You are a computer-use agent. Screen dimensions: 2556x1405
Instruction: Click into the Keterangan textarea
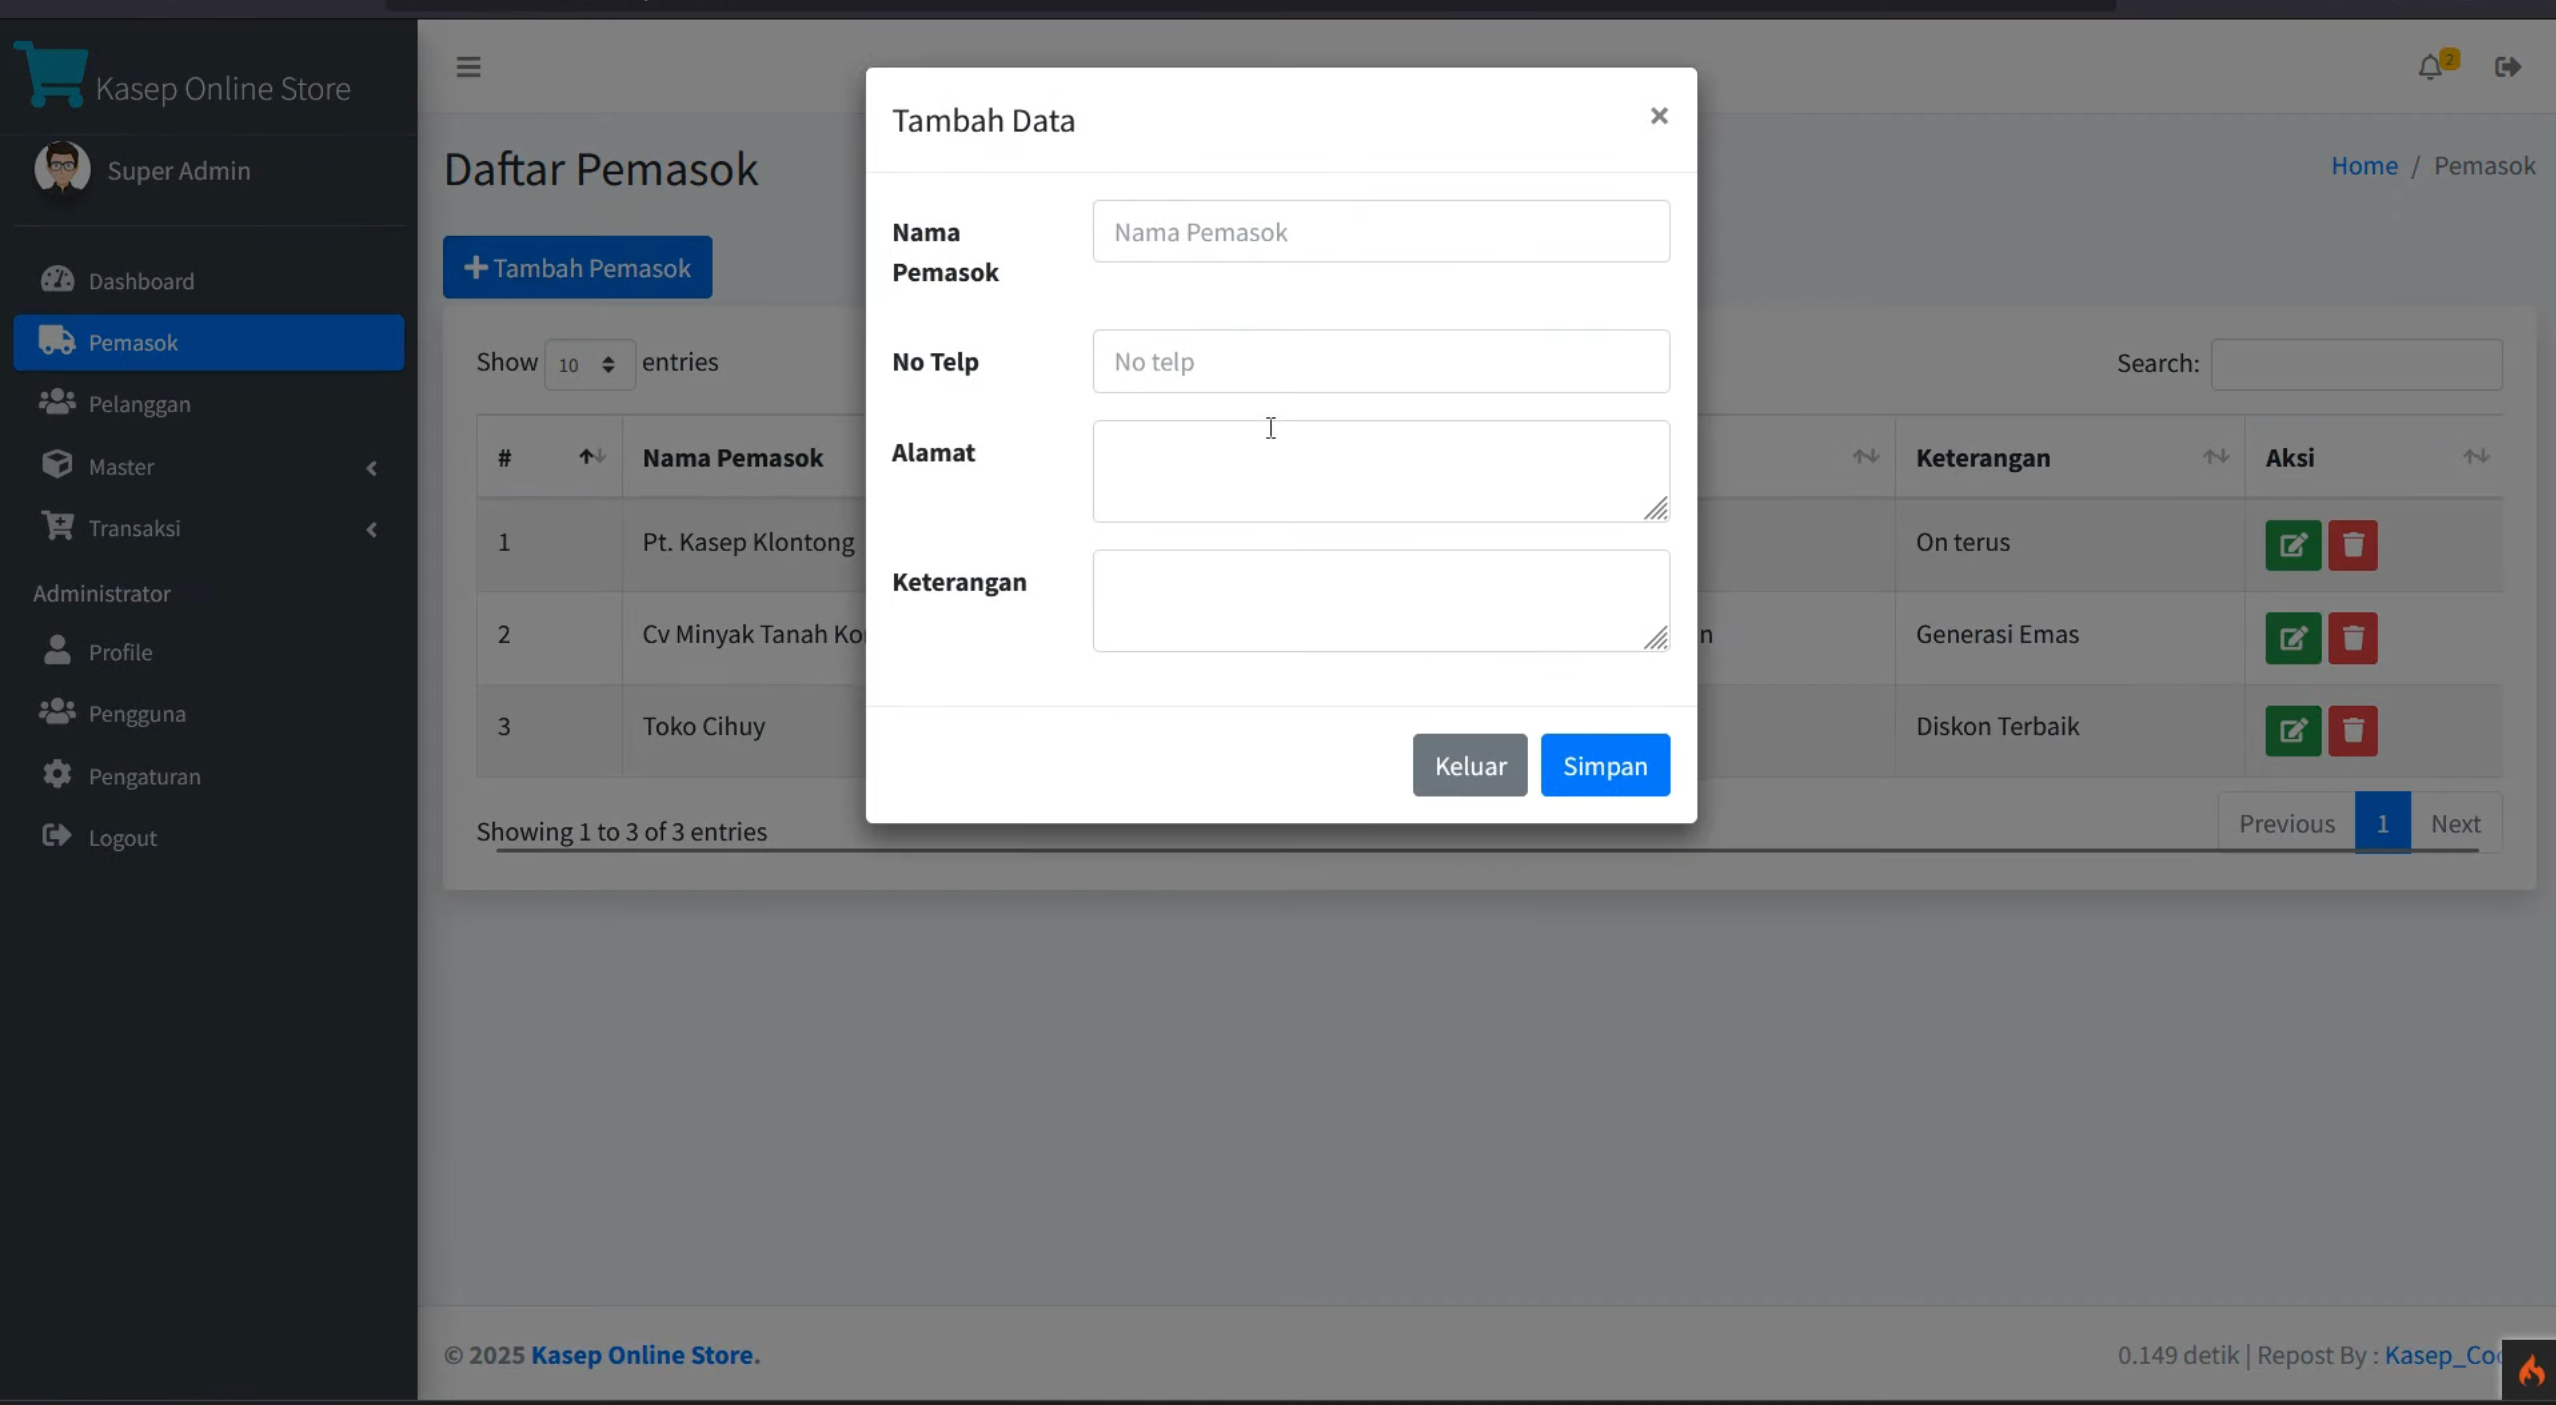pos(1381,601)
